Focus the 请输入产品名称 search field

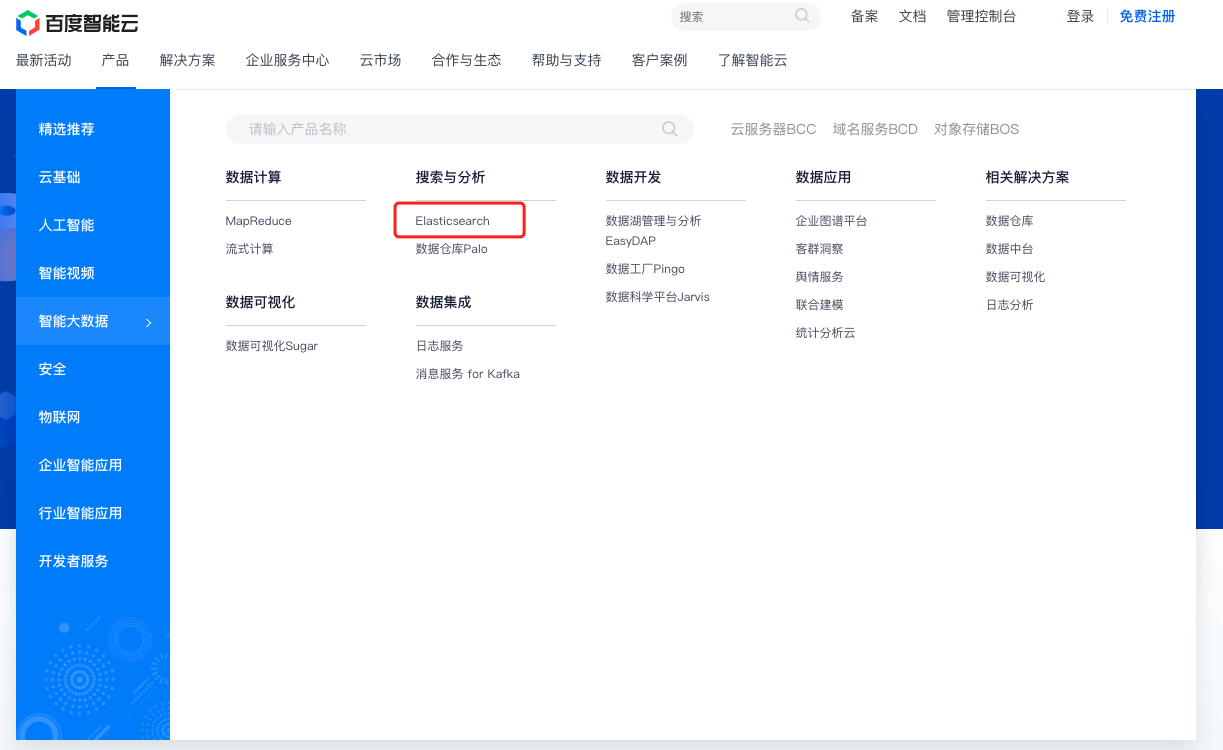click(459, 129)
